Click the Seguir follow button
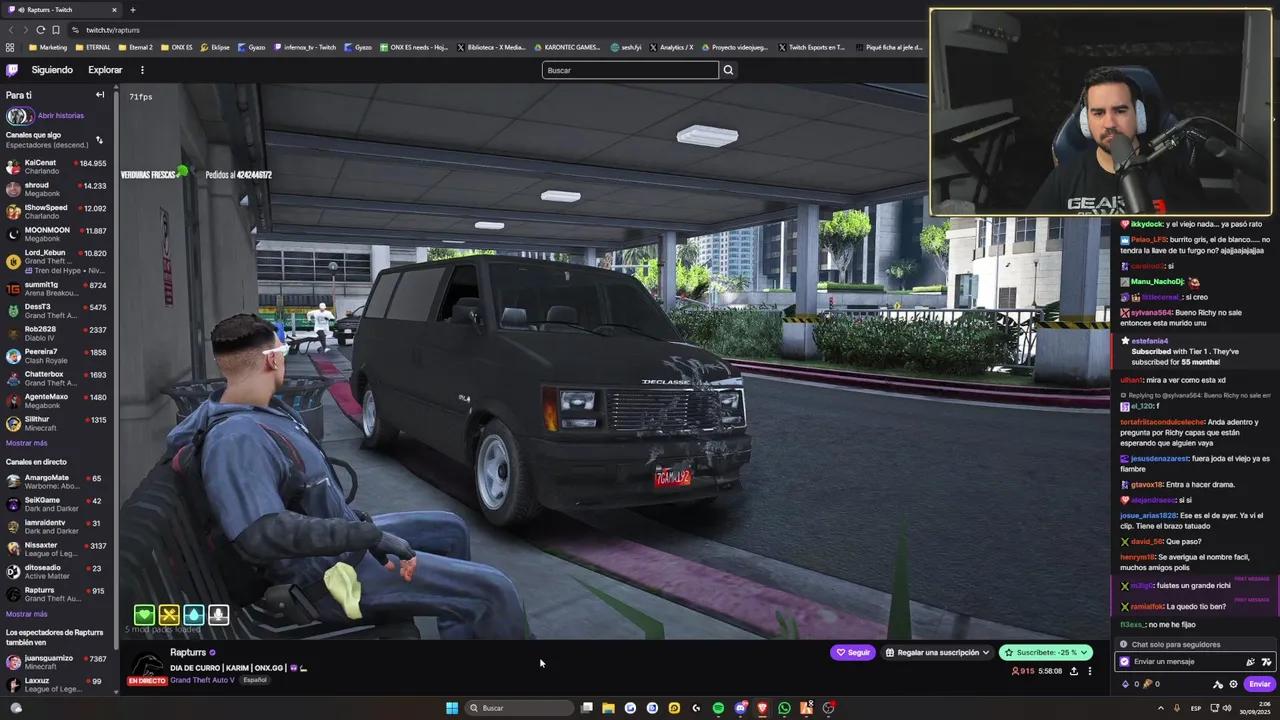This screenshot has width=1280, height=720. tap(853, 652)
